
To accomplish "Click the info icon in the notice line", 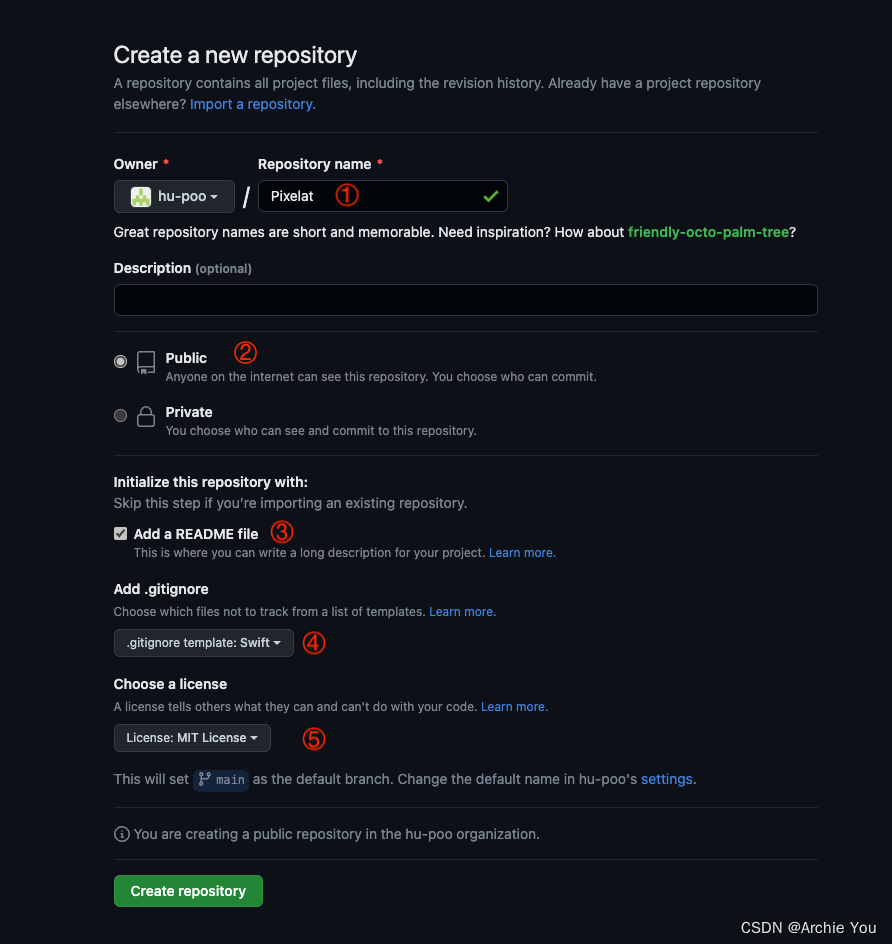I will (121, 833).
